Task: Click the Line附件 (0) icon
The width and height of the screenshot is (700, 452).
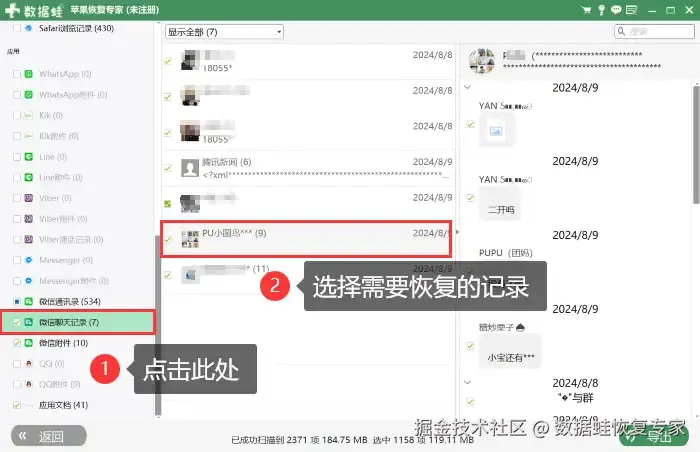Action: 29,177
